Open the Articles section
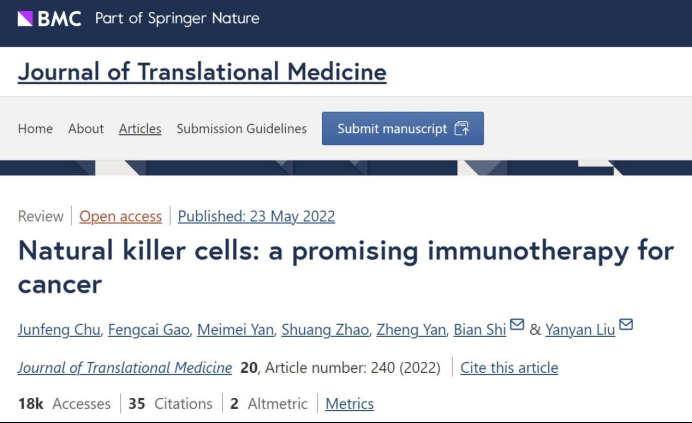This screenshot has height=423, width=692. click(x=140, y=129)
